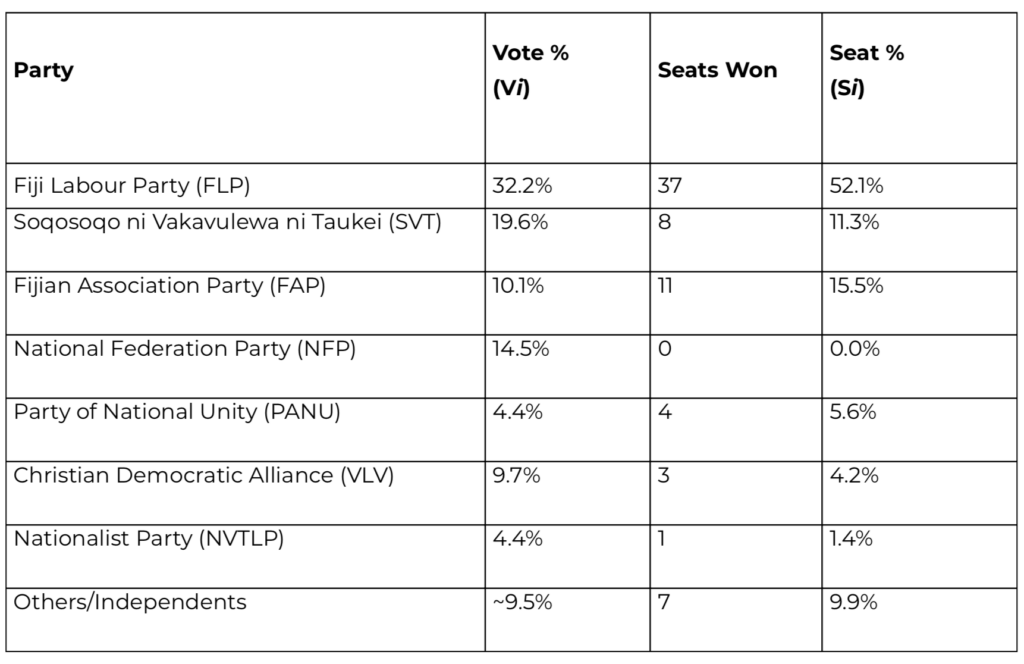Click the Fijian Association Party (FAP) cell

(169, 286)
